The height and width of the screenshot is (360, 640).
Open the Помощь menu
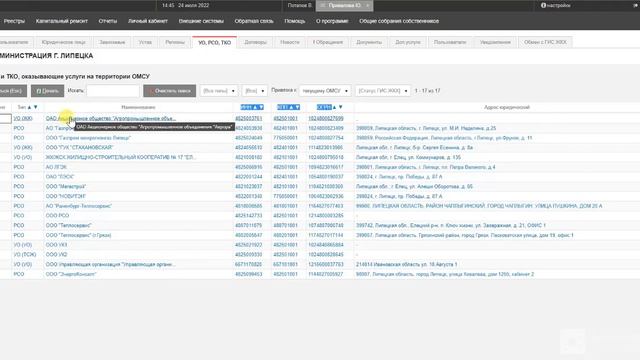pyautogui.click(x=295, y=21)
